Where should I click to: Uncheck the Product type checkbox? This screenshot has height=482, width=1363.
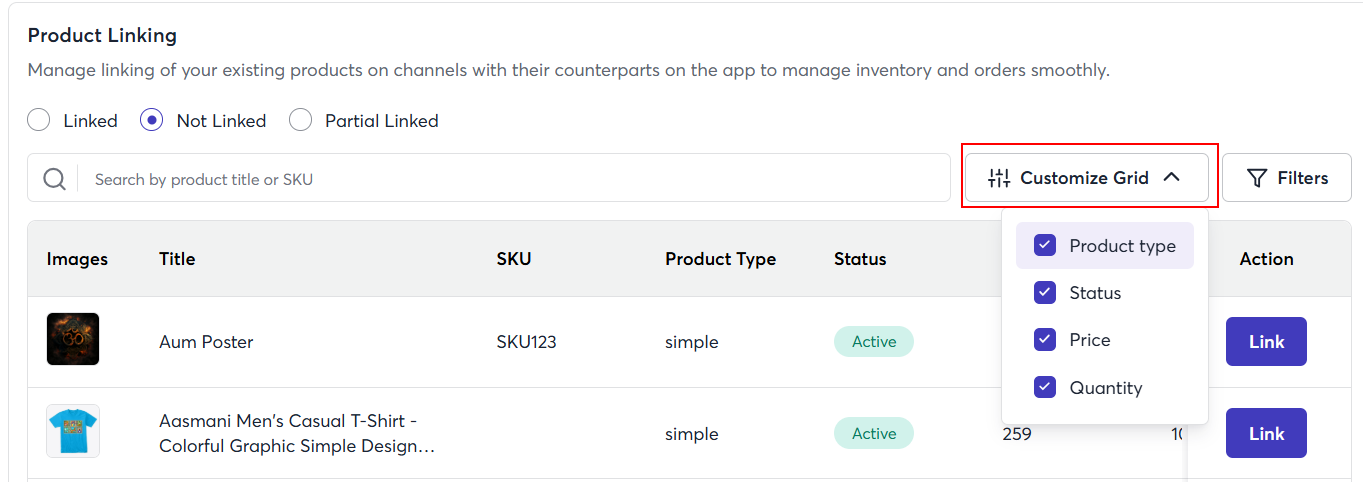[x=1045, y=246]
